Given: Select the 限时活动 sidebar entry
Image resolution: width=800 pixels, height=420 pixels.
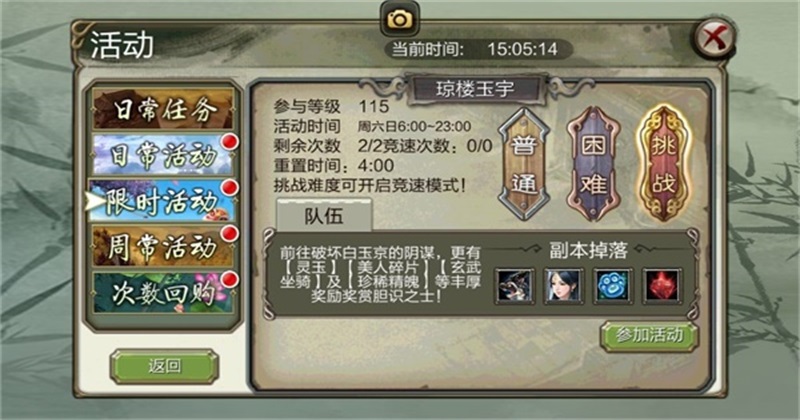Looking at the screenshot, I should 163,200.
